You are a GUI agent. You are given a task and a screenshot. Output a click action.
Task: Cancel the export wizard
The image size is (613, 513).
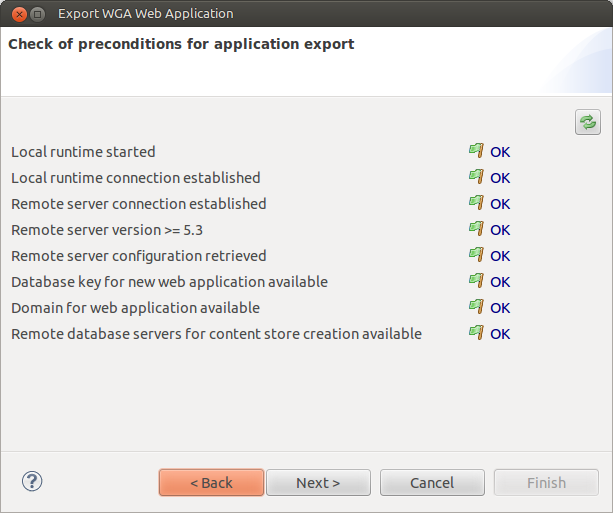[432, 483]
